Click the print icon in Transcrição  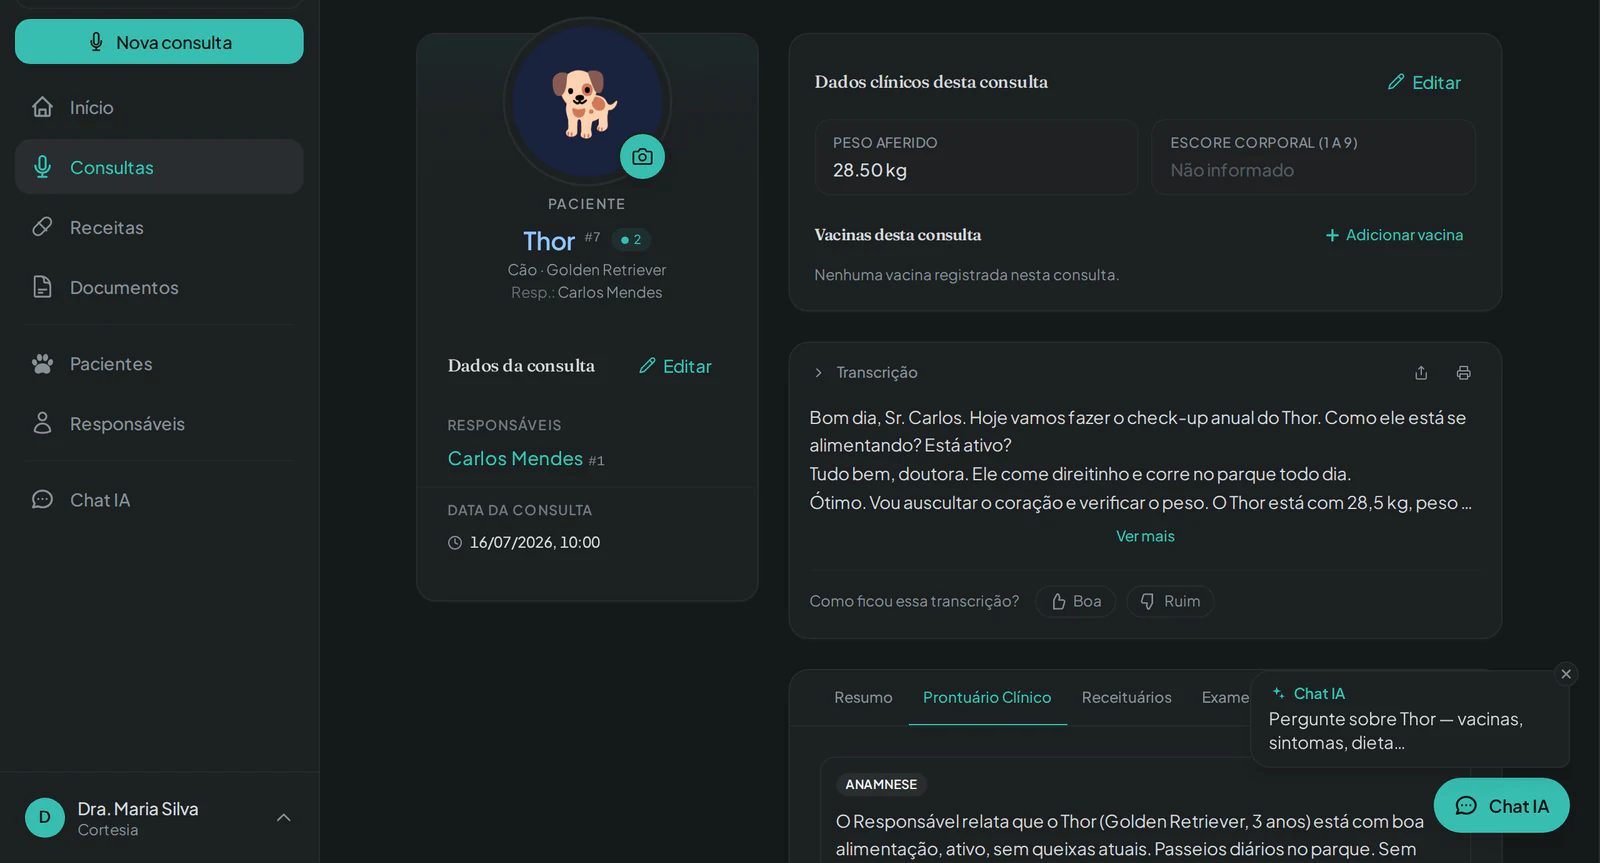[x=1463, y=373]
